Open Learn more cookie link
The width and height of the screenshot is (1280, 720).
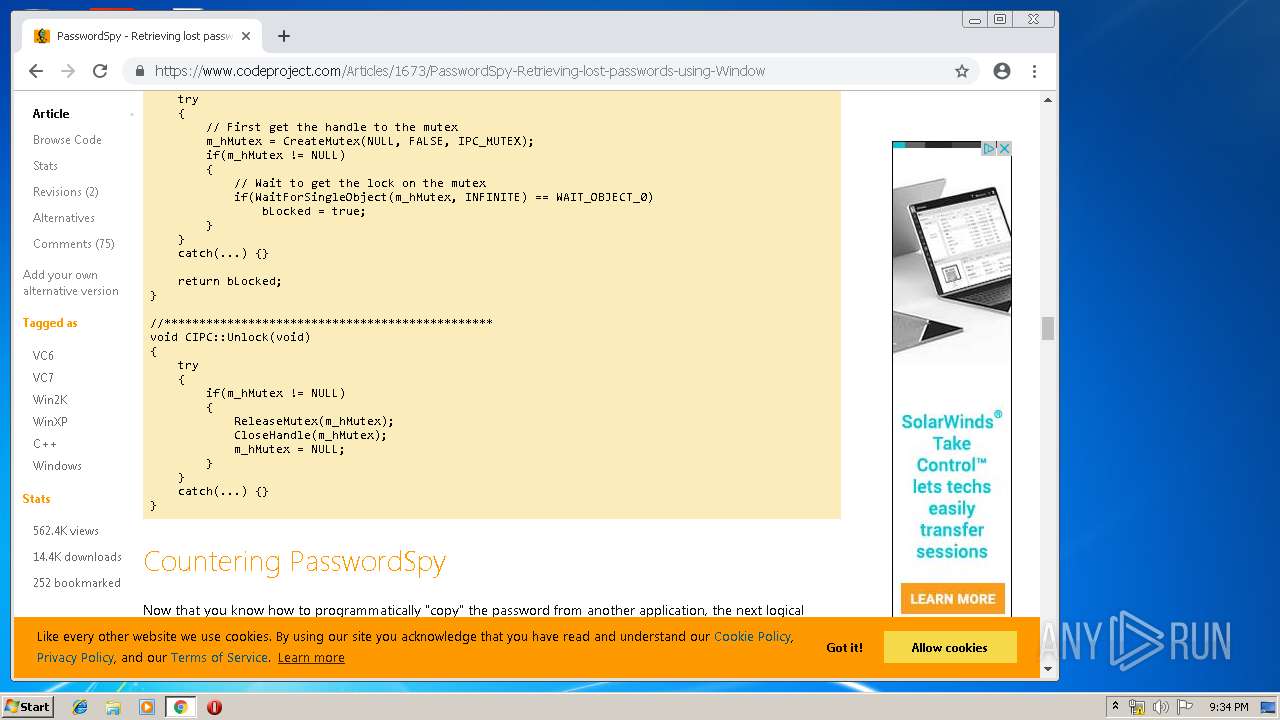point(311,657)
